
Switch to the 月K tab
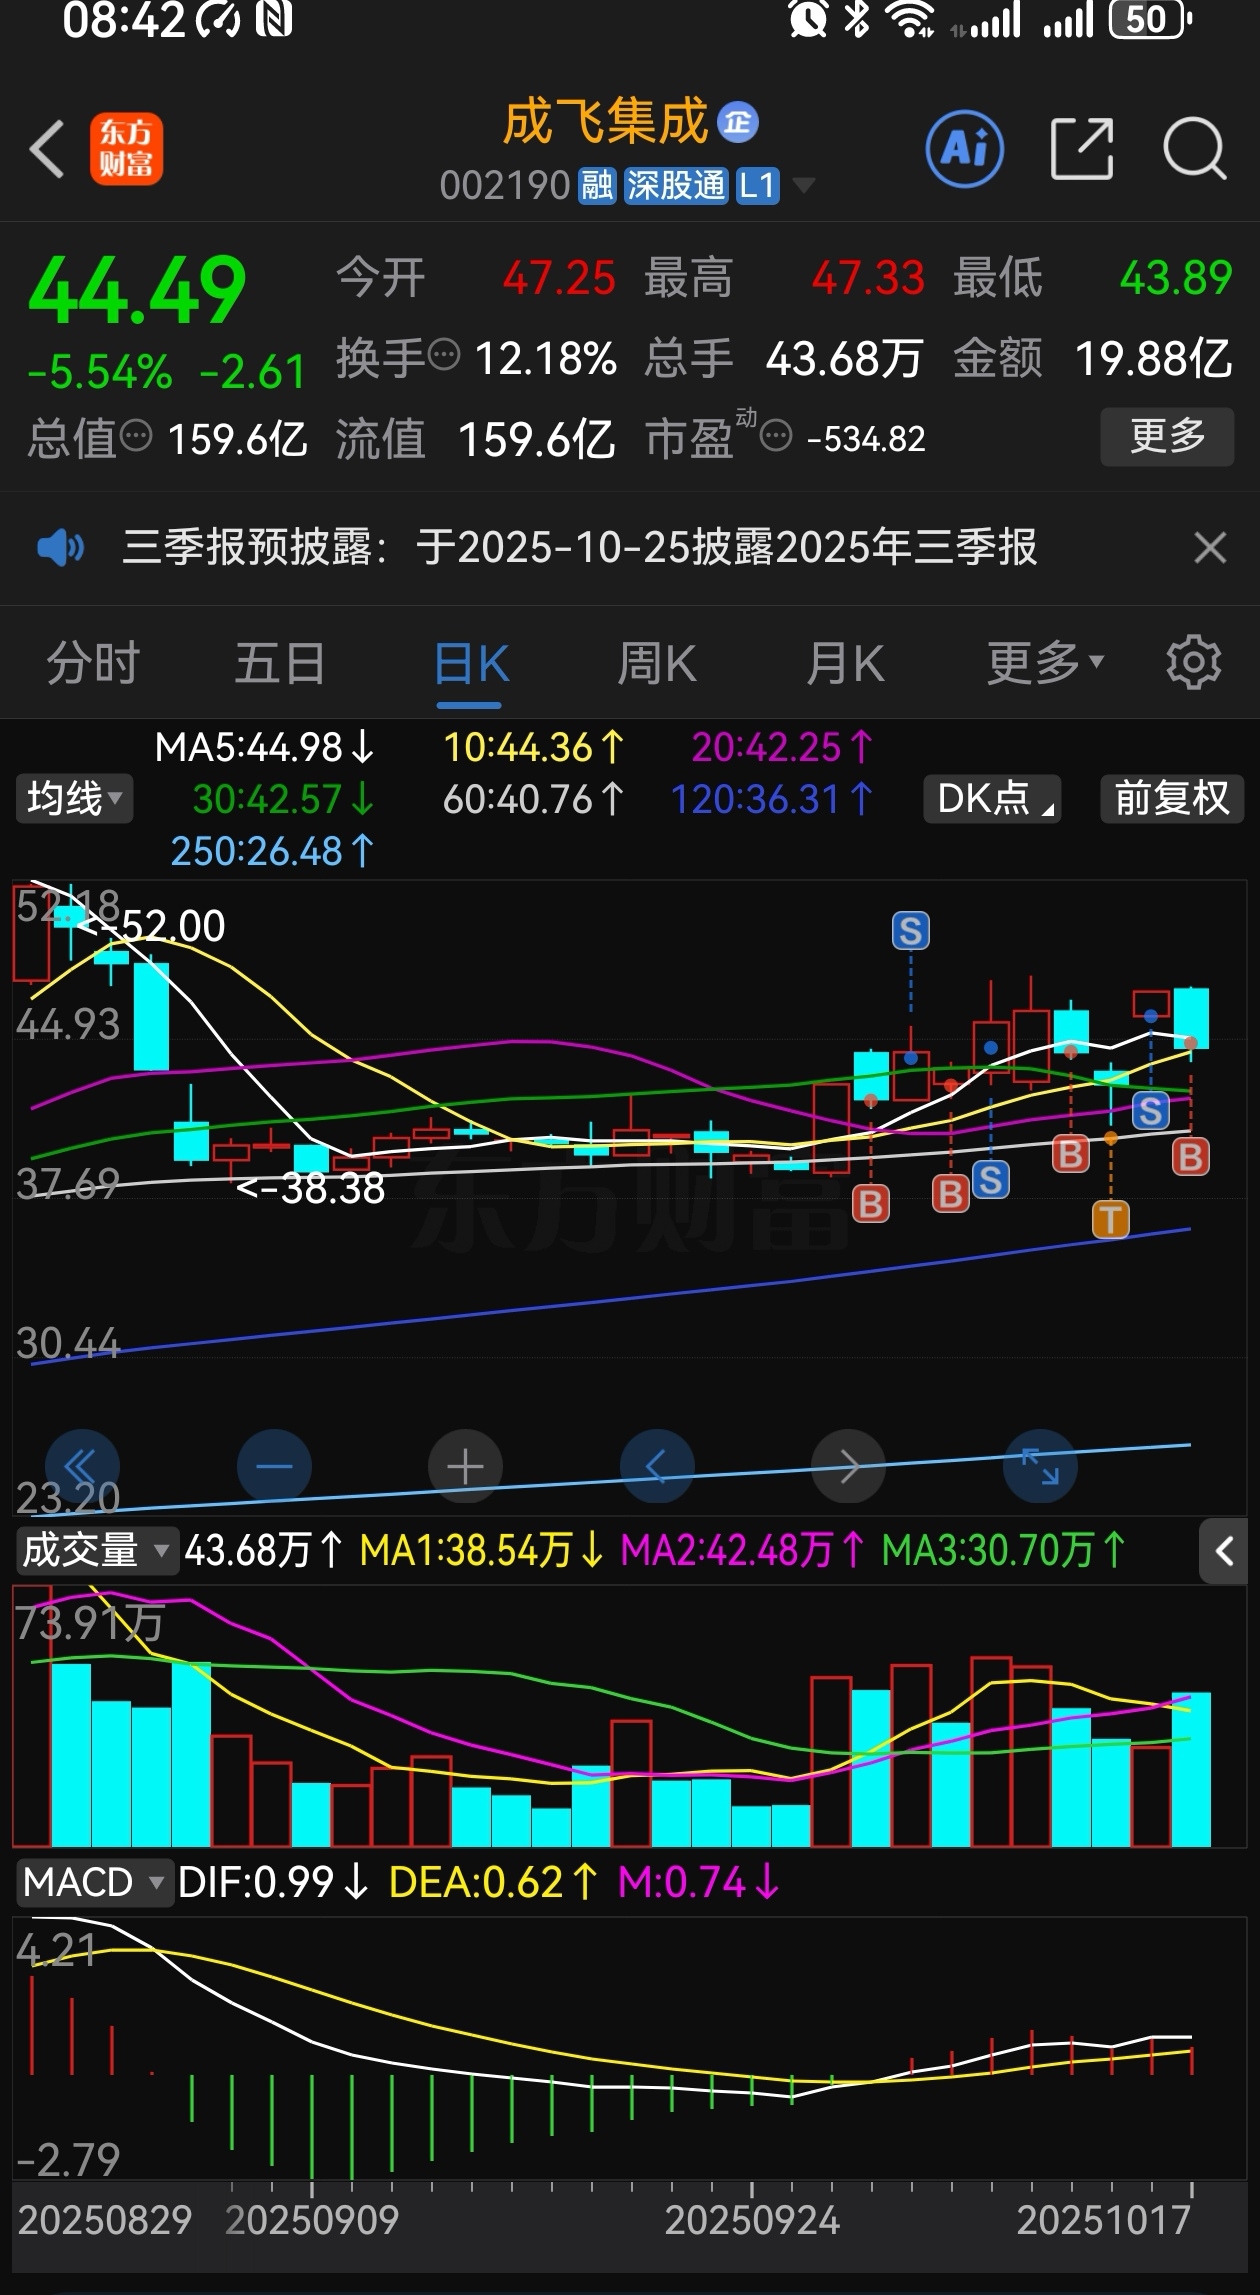846,662
